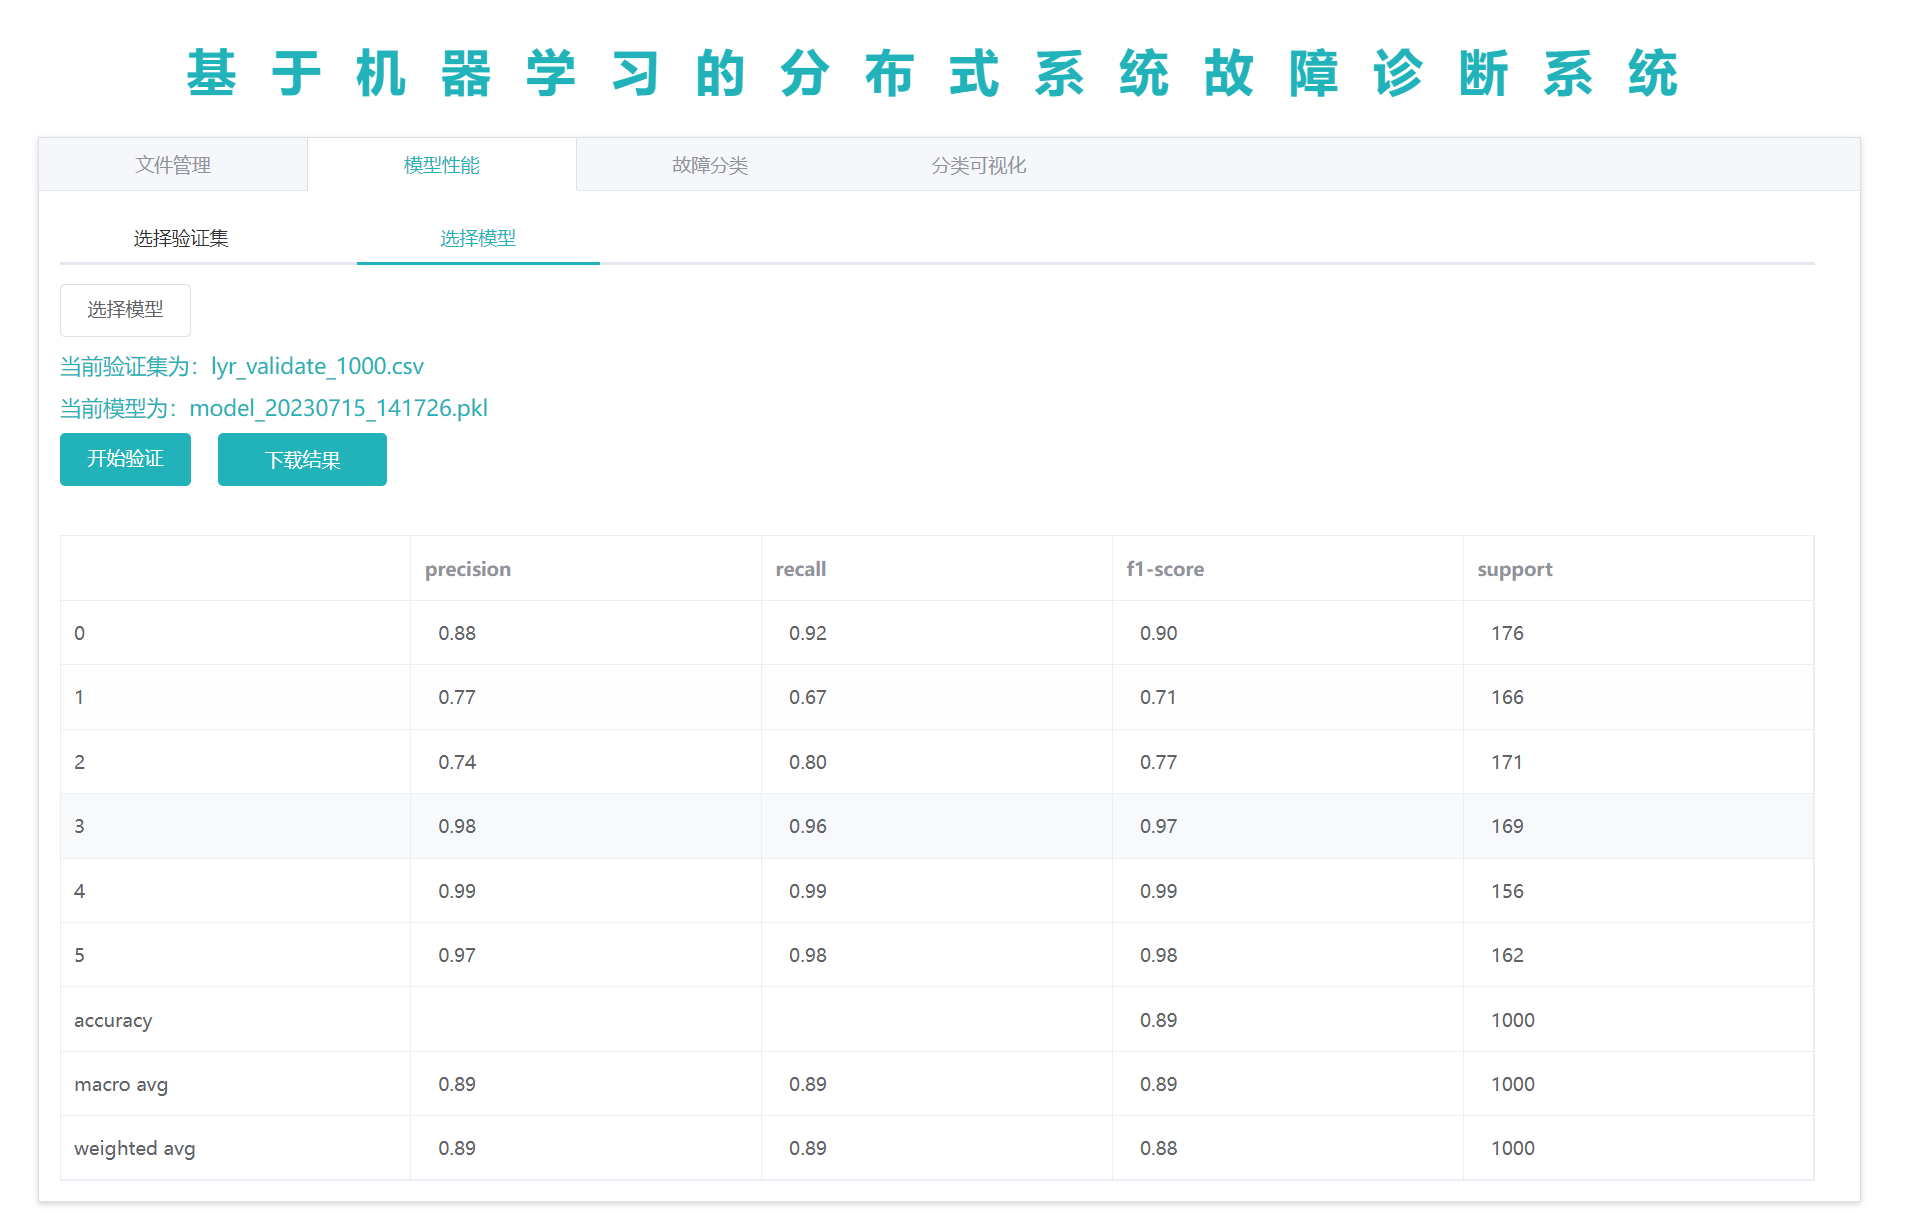The height and width of the screenshot is (1213, 1928).
Task: Click f1-score value 0.71 for class 1
Action: click(x=1158, y=697)
